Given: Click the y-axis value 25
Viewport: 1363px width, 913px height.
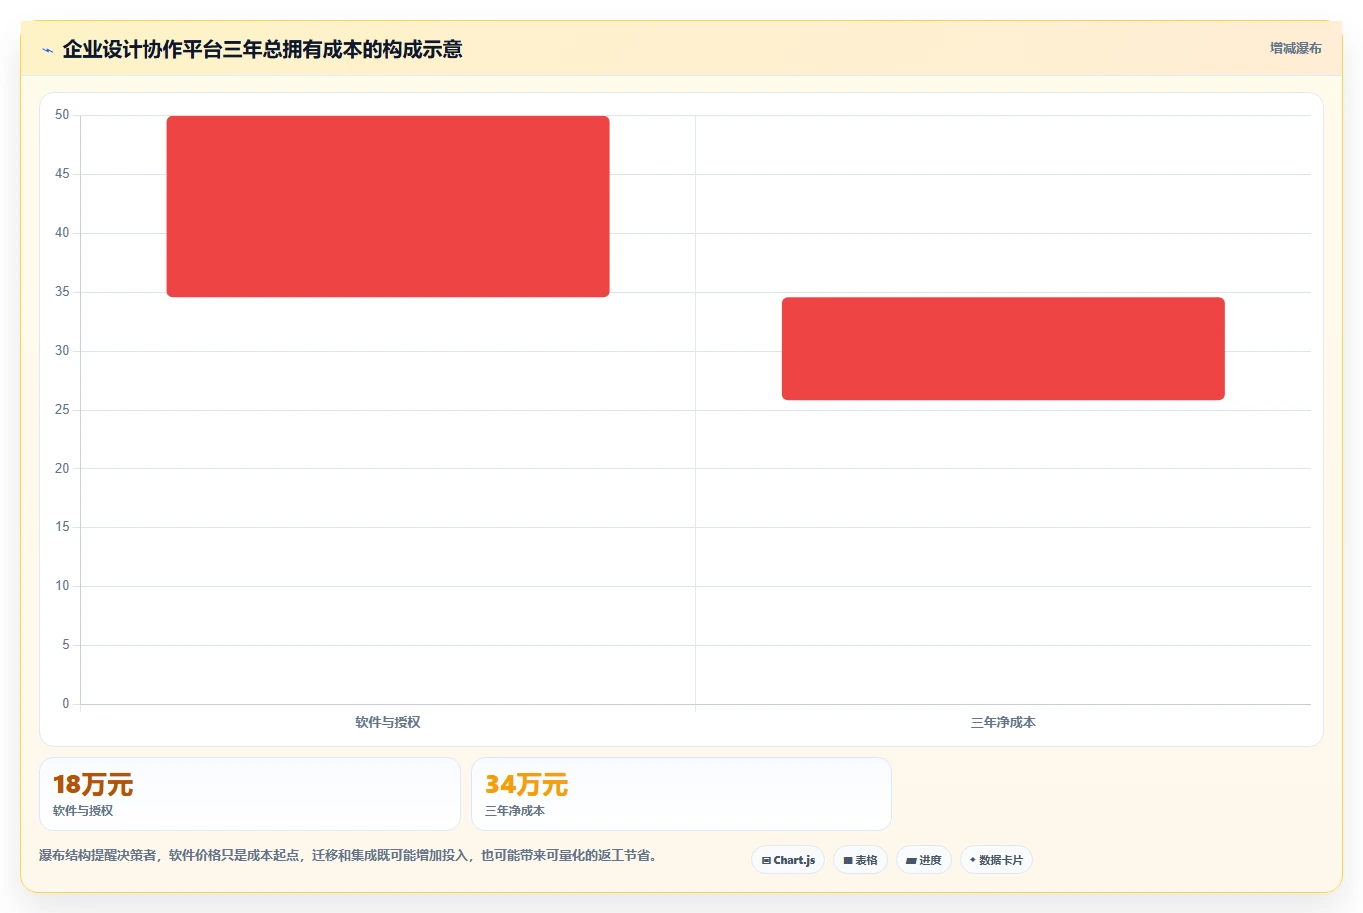Looking at the screenshot, I should pos(62,410).
